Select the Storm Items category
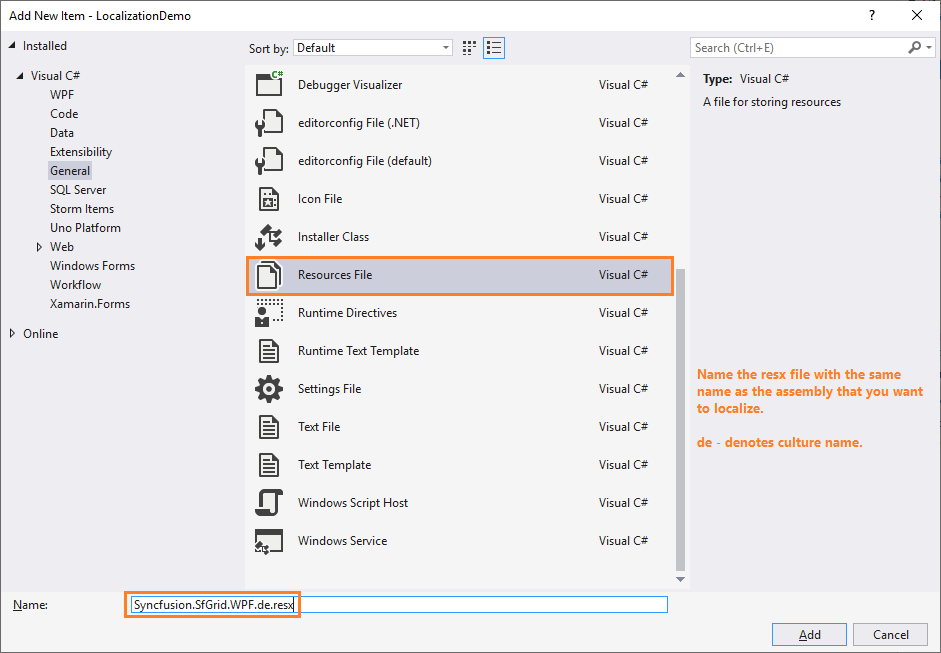This screenshot has height=653, width=941. (x=82, y=209)
